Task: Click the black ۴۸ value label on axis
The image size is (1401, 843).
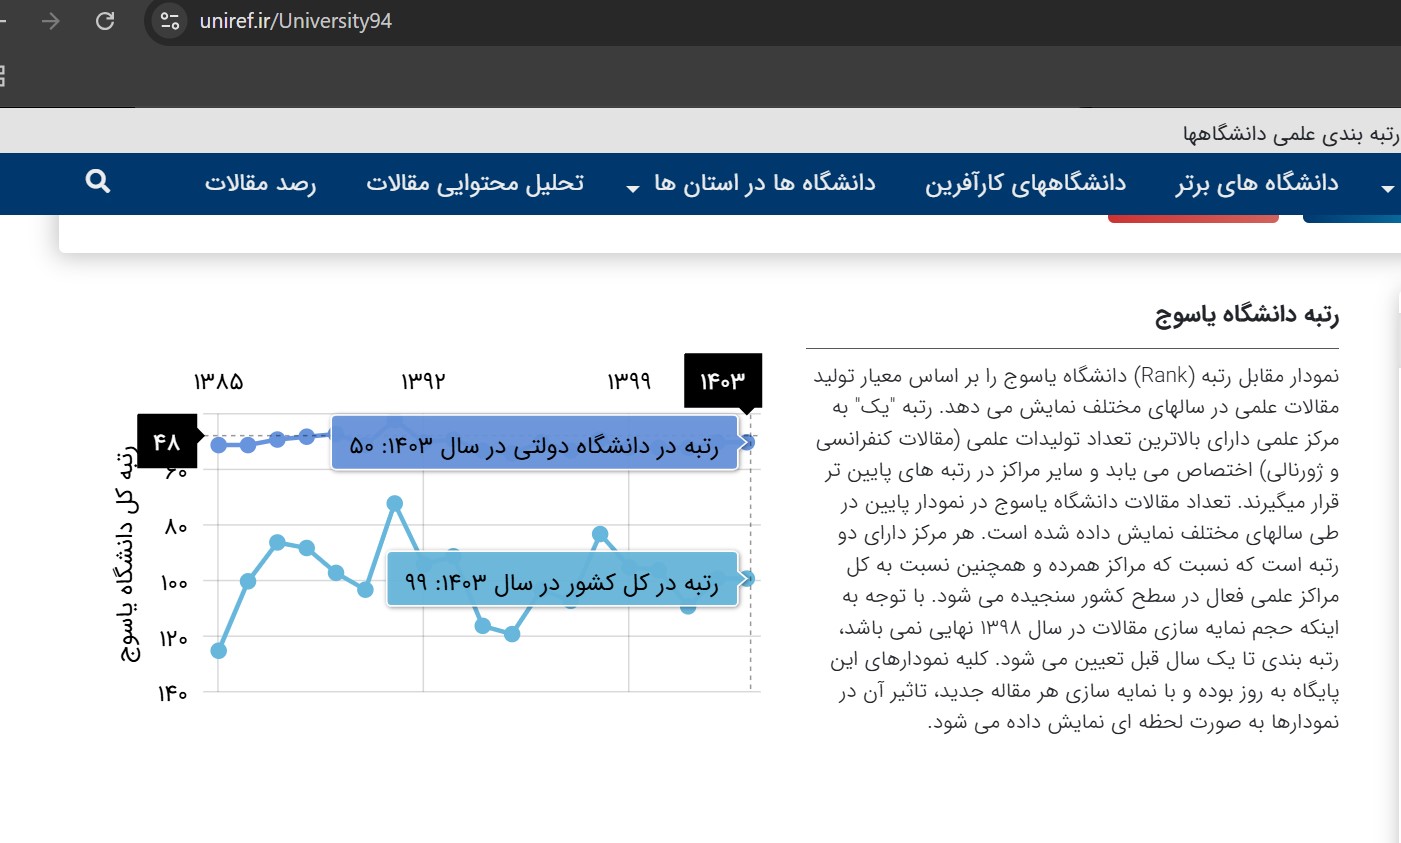Action: (166, 441)
